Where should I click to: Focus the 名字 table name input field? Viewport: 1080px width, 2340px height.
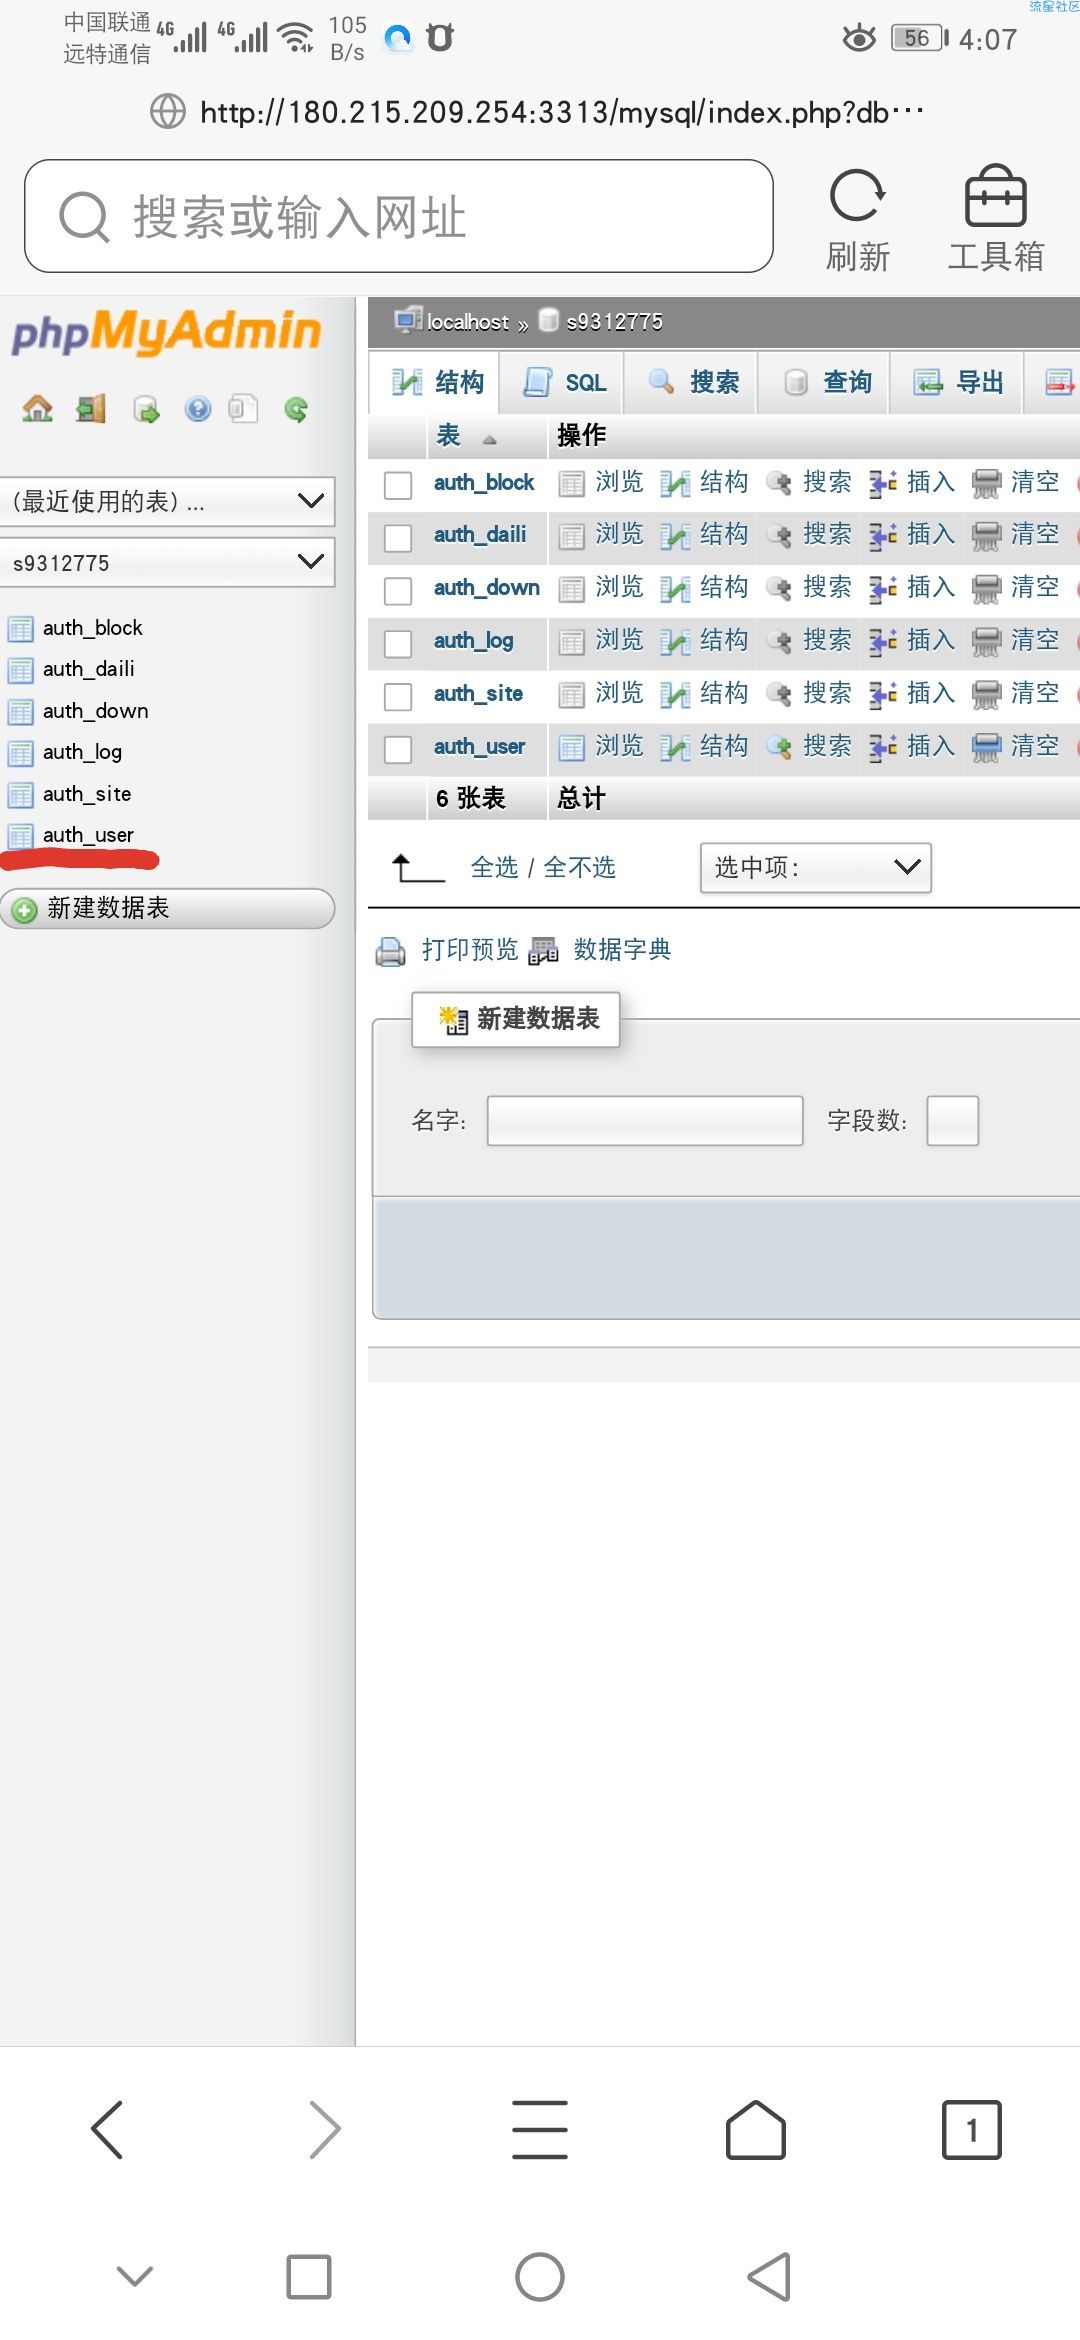(645, 1120)
